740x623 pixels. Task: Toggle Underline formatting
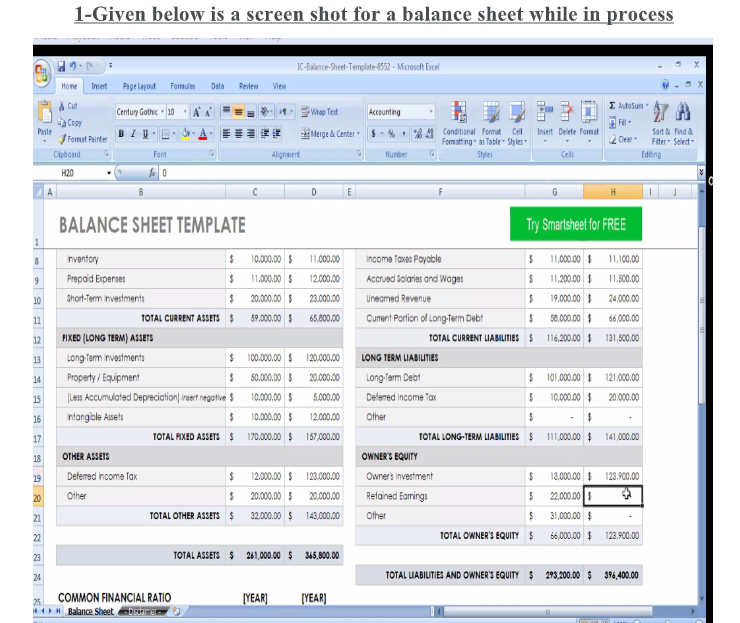pos(145,134)
